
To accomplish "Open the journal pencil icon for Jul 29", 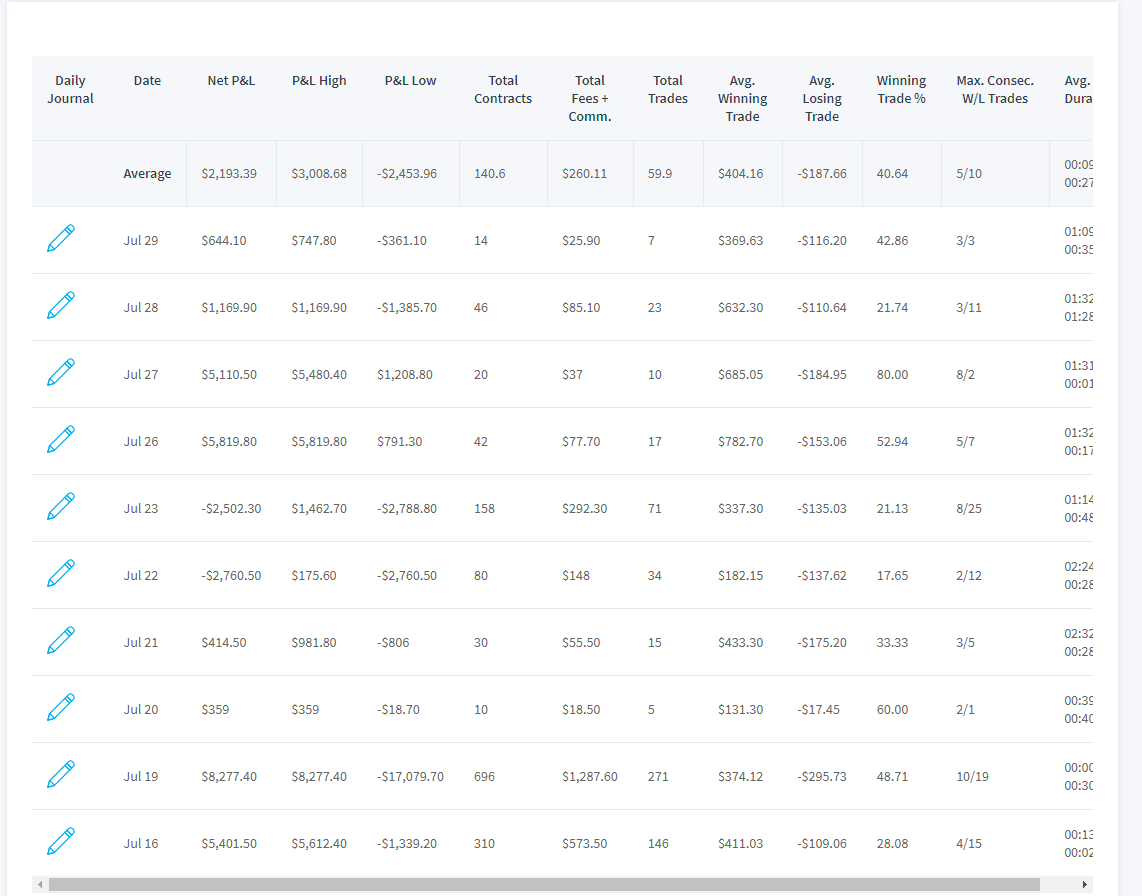I will click(x=61, y=238).
